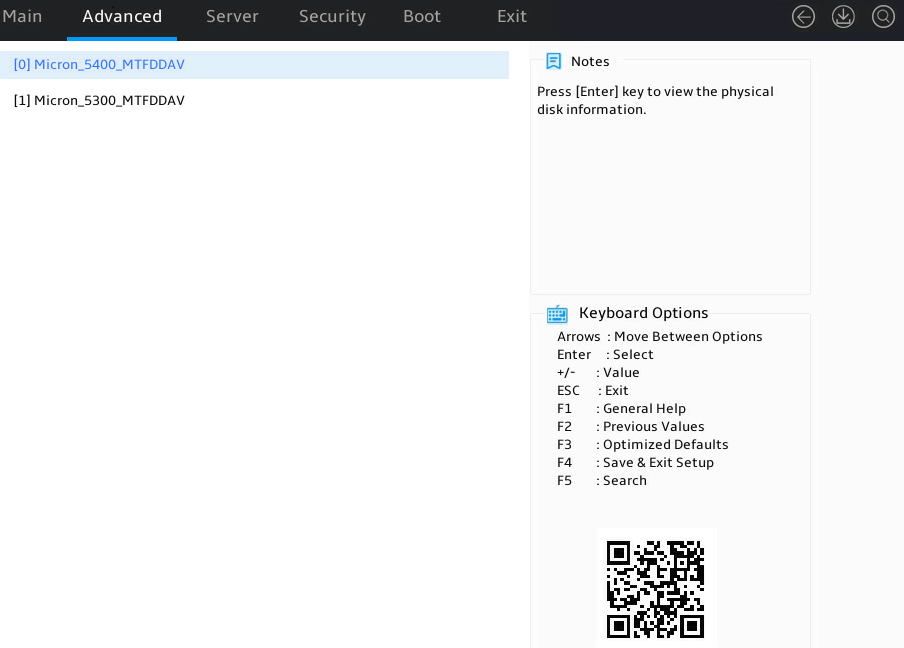Click the save/download icon
Screen dimensions: 904x648
pyautogui.click(x=843, y=17)
